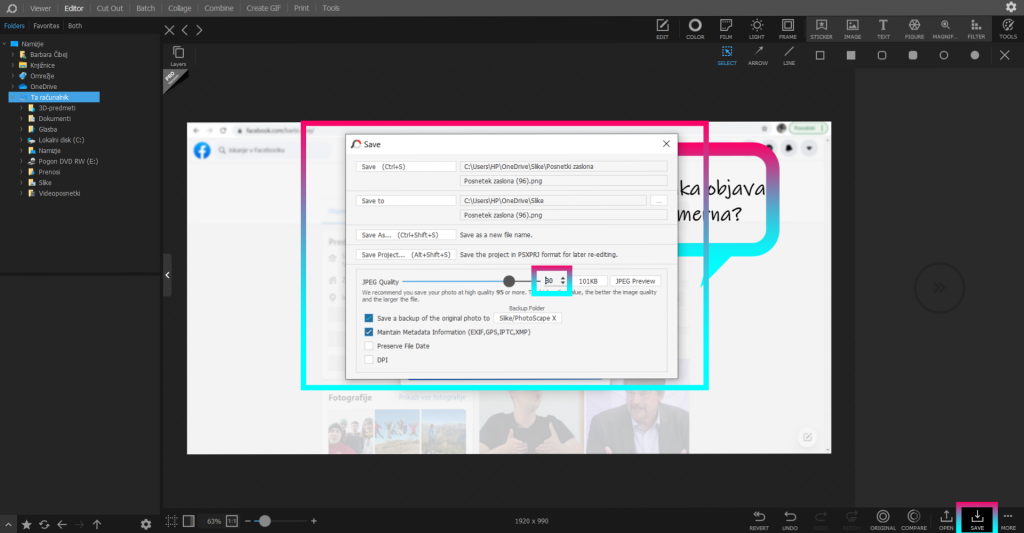1024x533 pixels.
Task: Pick the Arrow drawing tool
Action: tap(758, 56)
